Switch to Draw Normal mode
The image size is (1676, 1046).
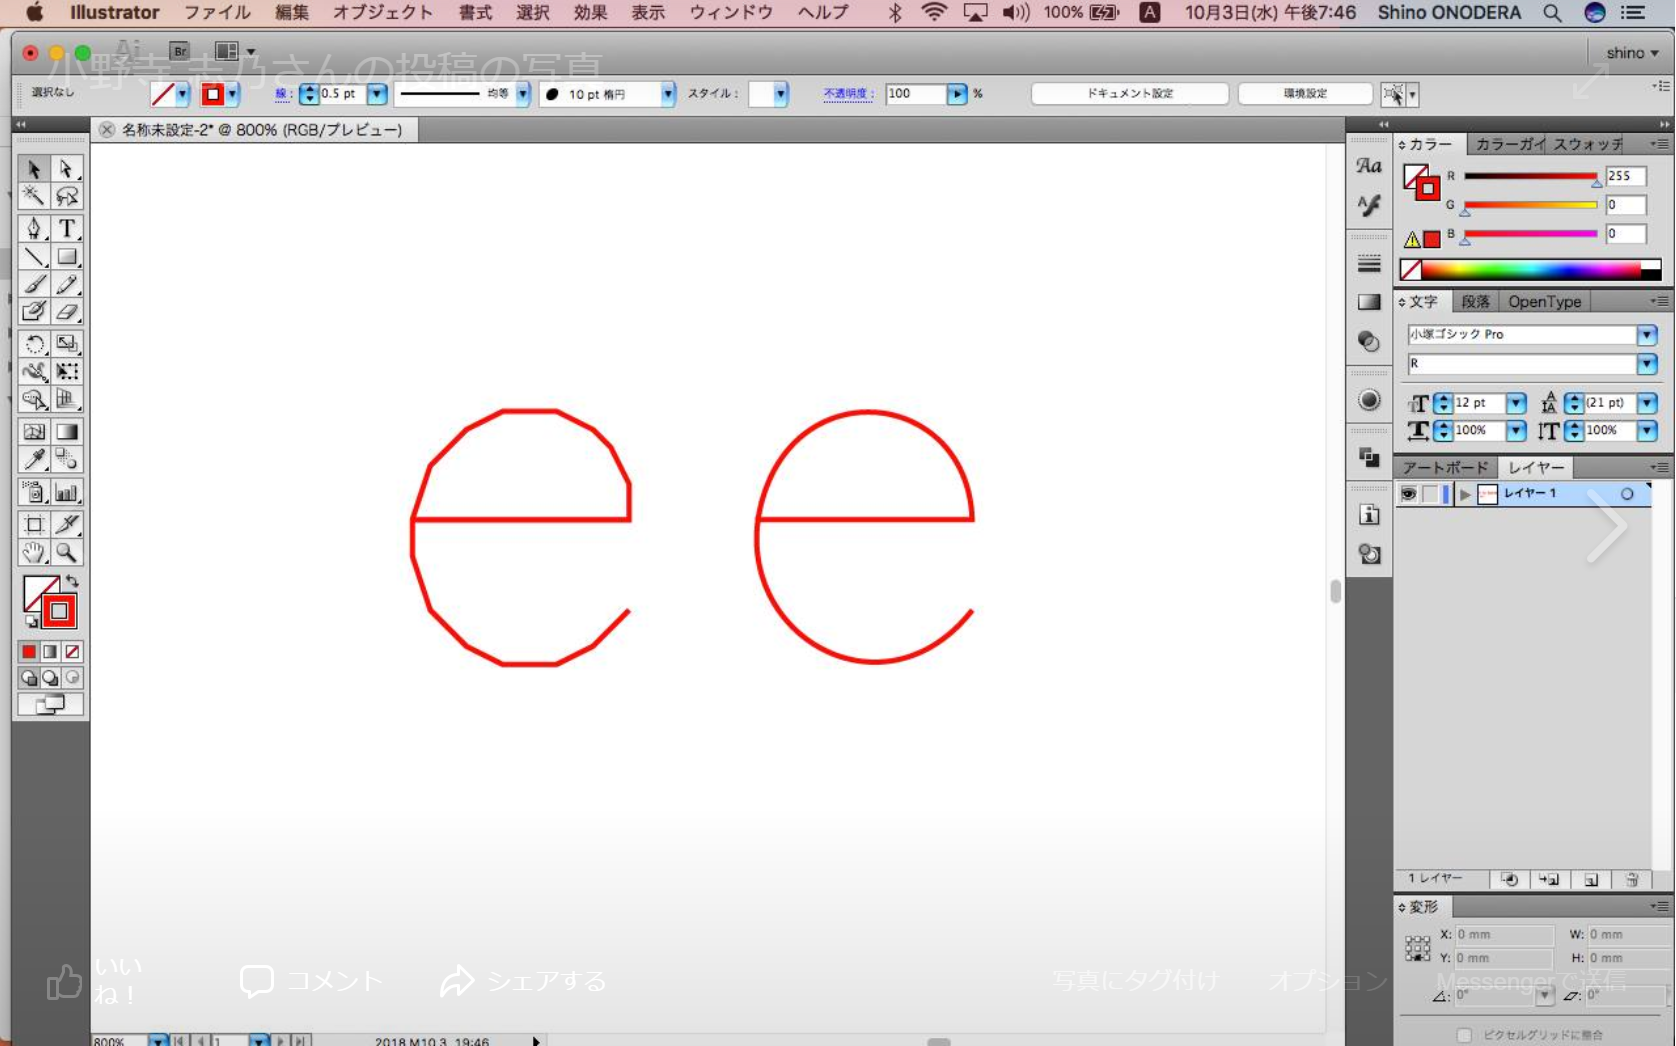pos(29,678)
